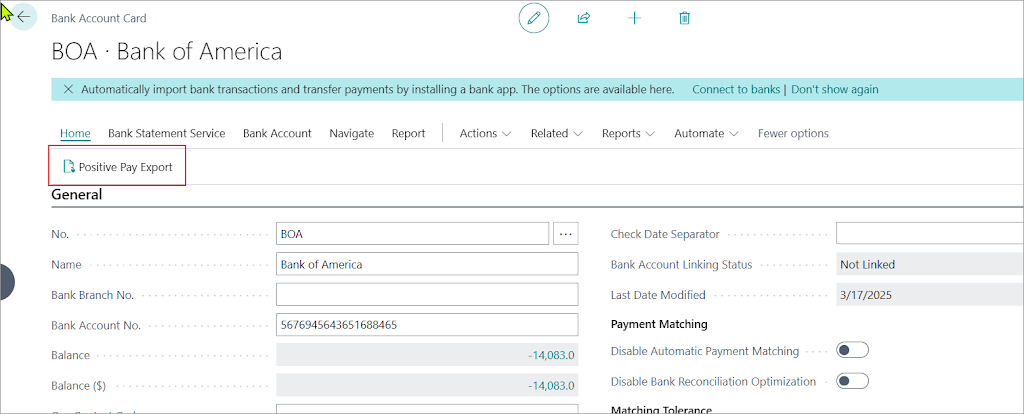Viewport: 1024px width, 414px height.
Task: Toggle Disable Bank Reconciliation Optimization
Action: tap(852, 381)
